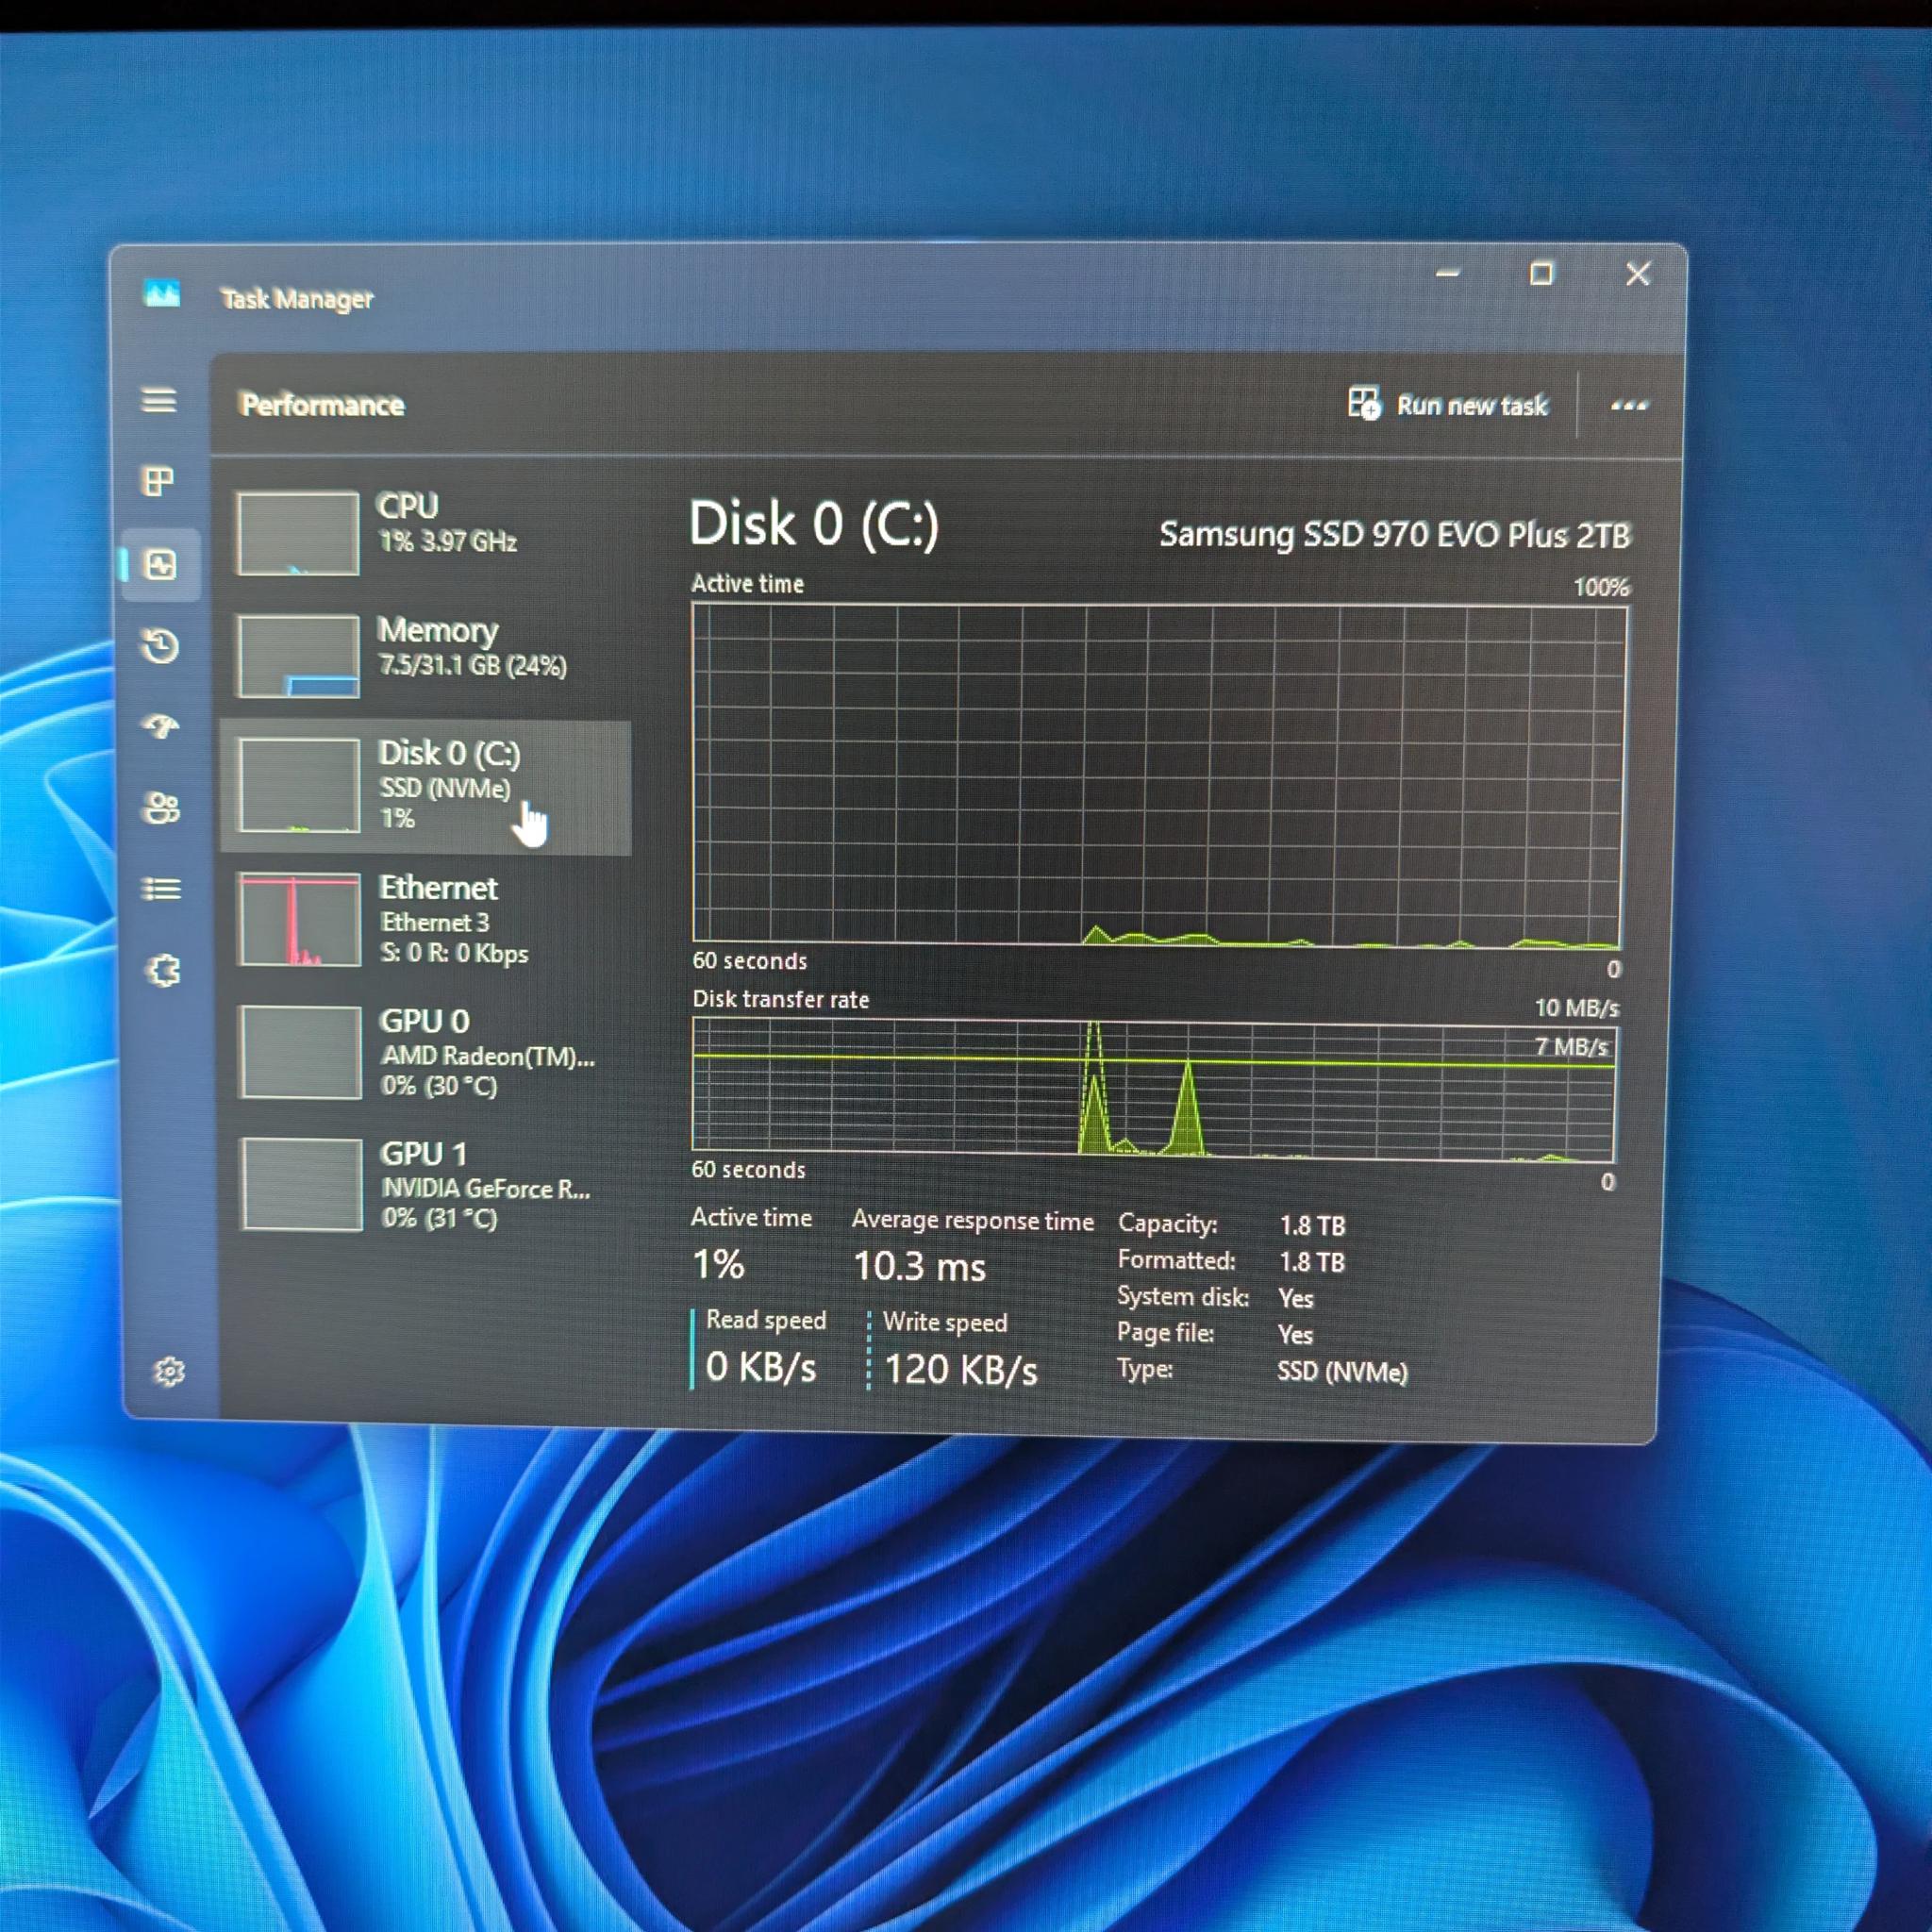Click the 7 MB/s graph label
This screenshot has width=1932, height=1932.
(x=1571, y=1047)
